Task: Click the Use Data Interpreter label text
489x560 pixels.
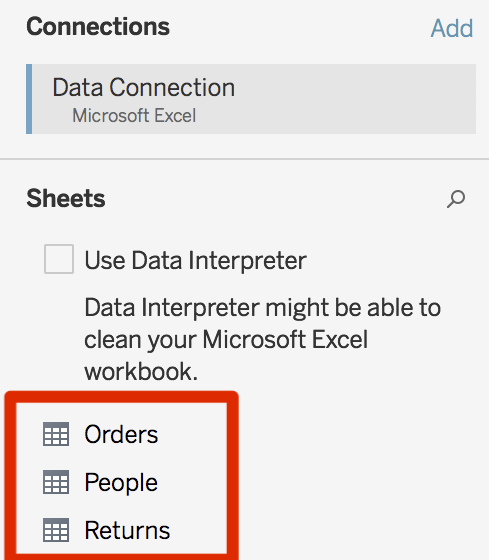Action: coord(195,260)
